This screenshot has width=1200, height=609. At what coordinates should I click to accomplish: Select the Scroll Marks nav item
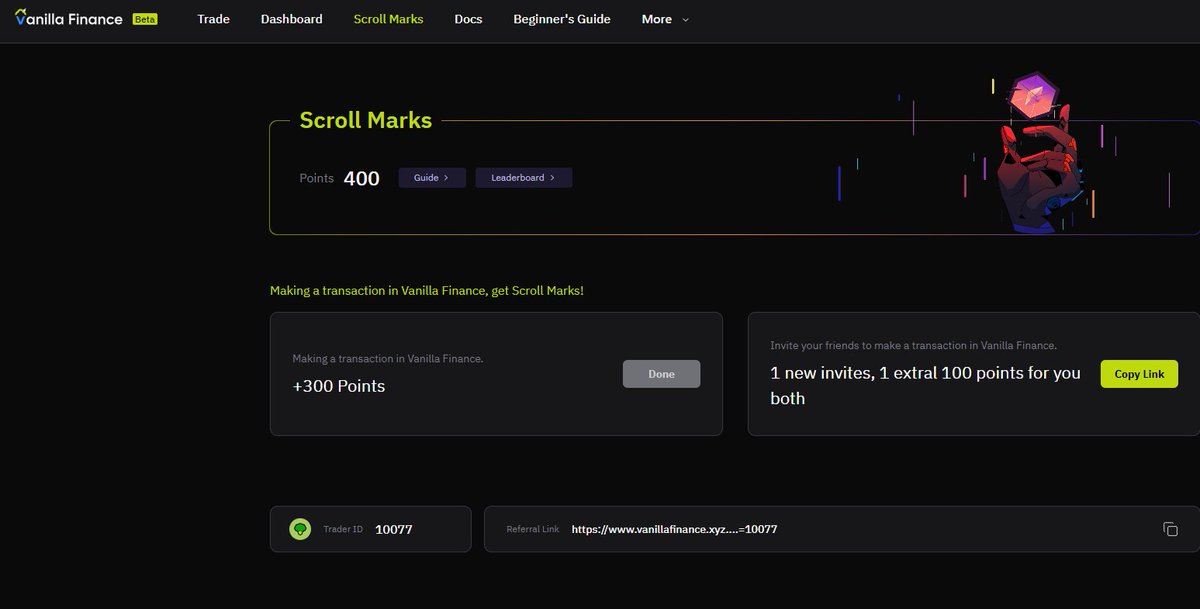388,19
